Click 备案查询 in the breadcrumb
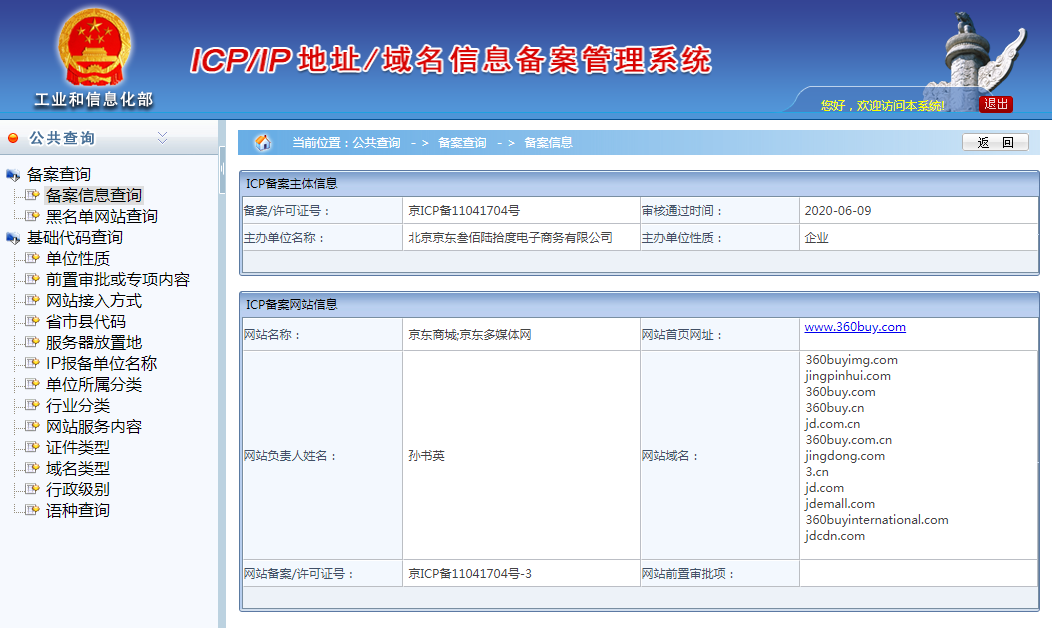Image resolution: width=1052 pixels, height=628 pixels. [462, 142]
